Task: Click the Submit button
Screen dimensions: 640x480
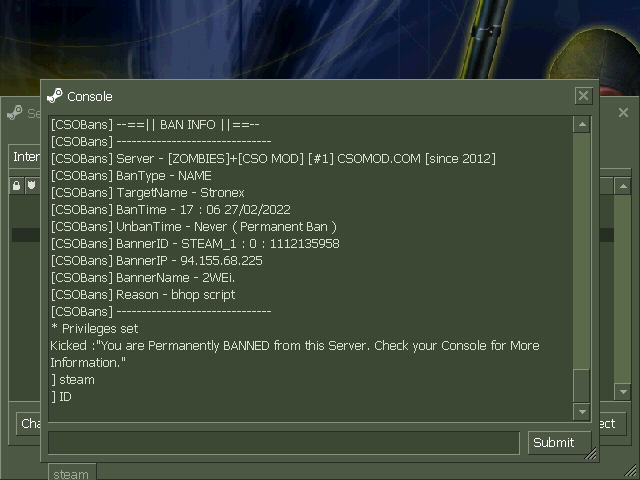Action: pyautogui.click(x=559, y=442)
